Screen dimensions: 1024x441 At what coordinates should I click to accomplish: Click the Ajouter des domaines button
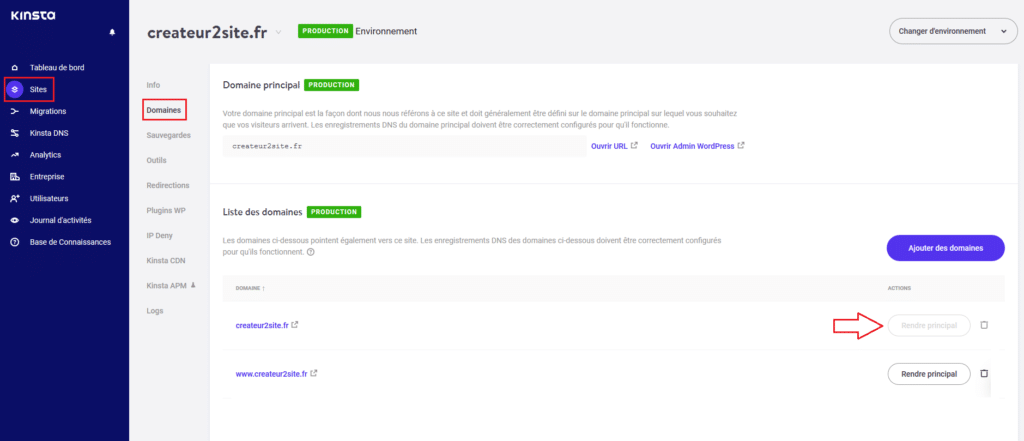point(946,248)
